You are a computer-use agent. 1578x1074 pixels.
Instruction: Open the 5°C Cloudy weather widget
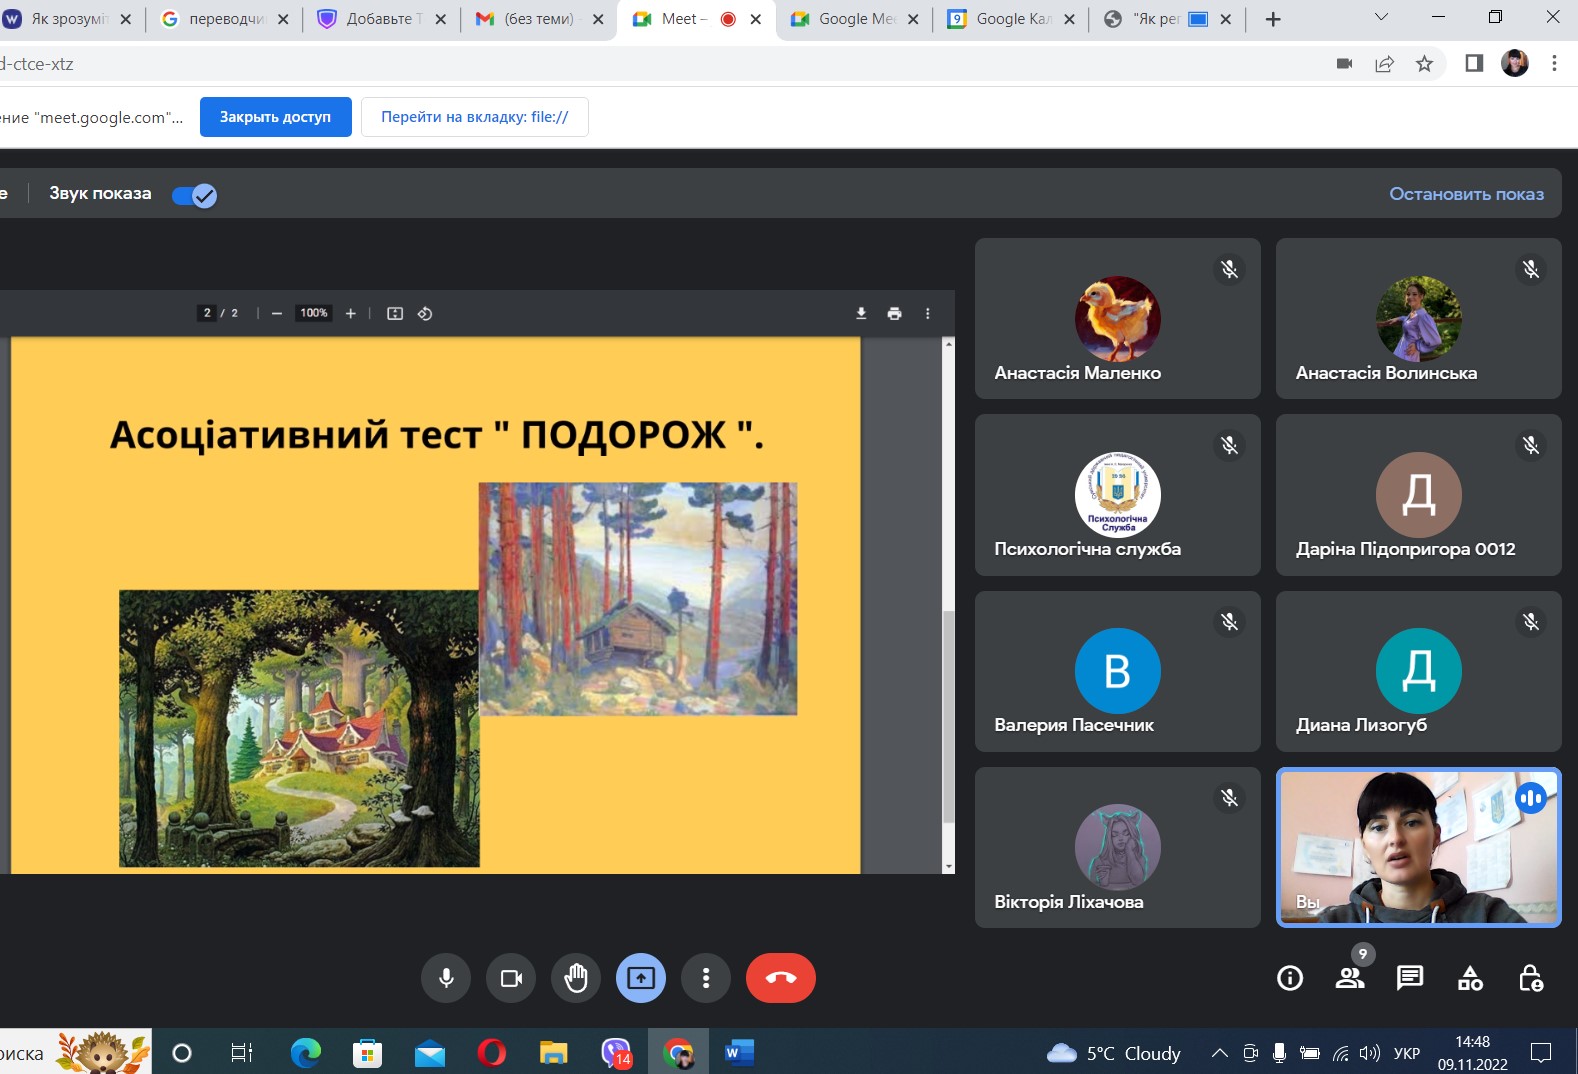pos(1113,1053)
